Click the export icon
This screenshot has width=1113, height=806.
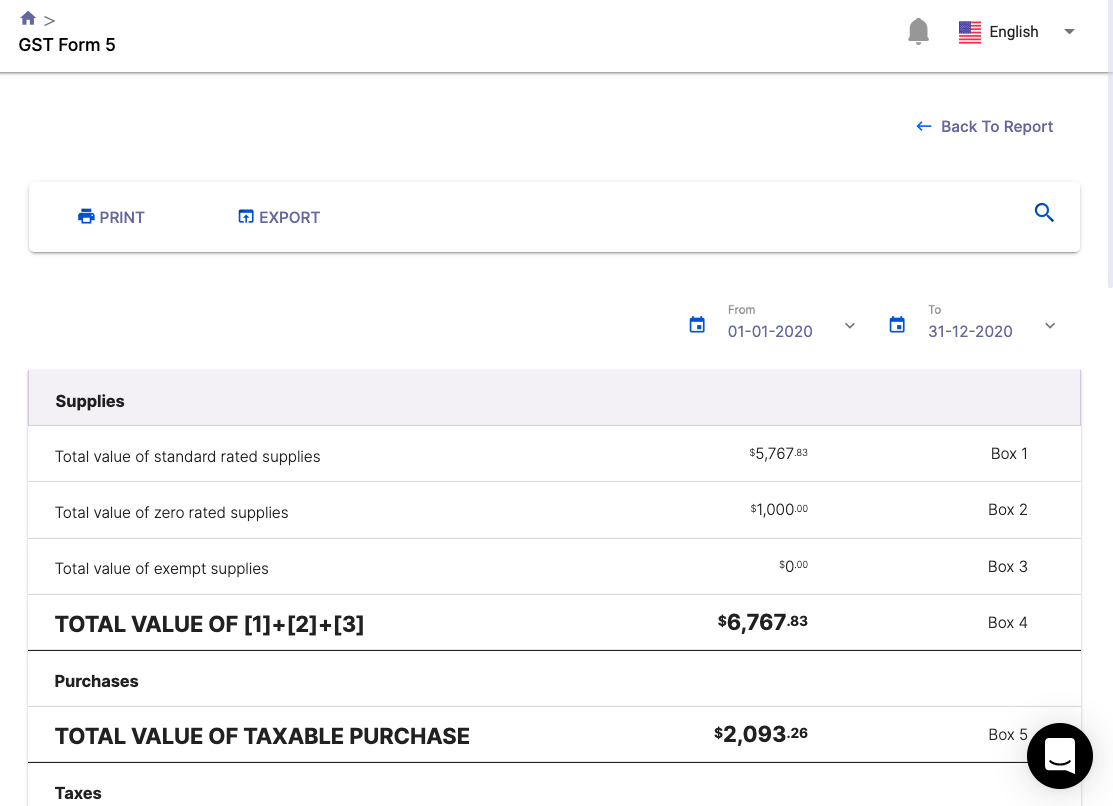pyautogui.click(x=246, y=217)
